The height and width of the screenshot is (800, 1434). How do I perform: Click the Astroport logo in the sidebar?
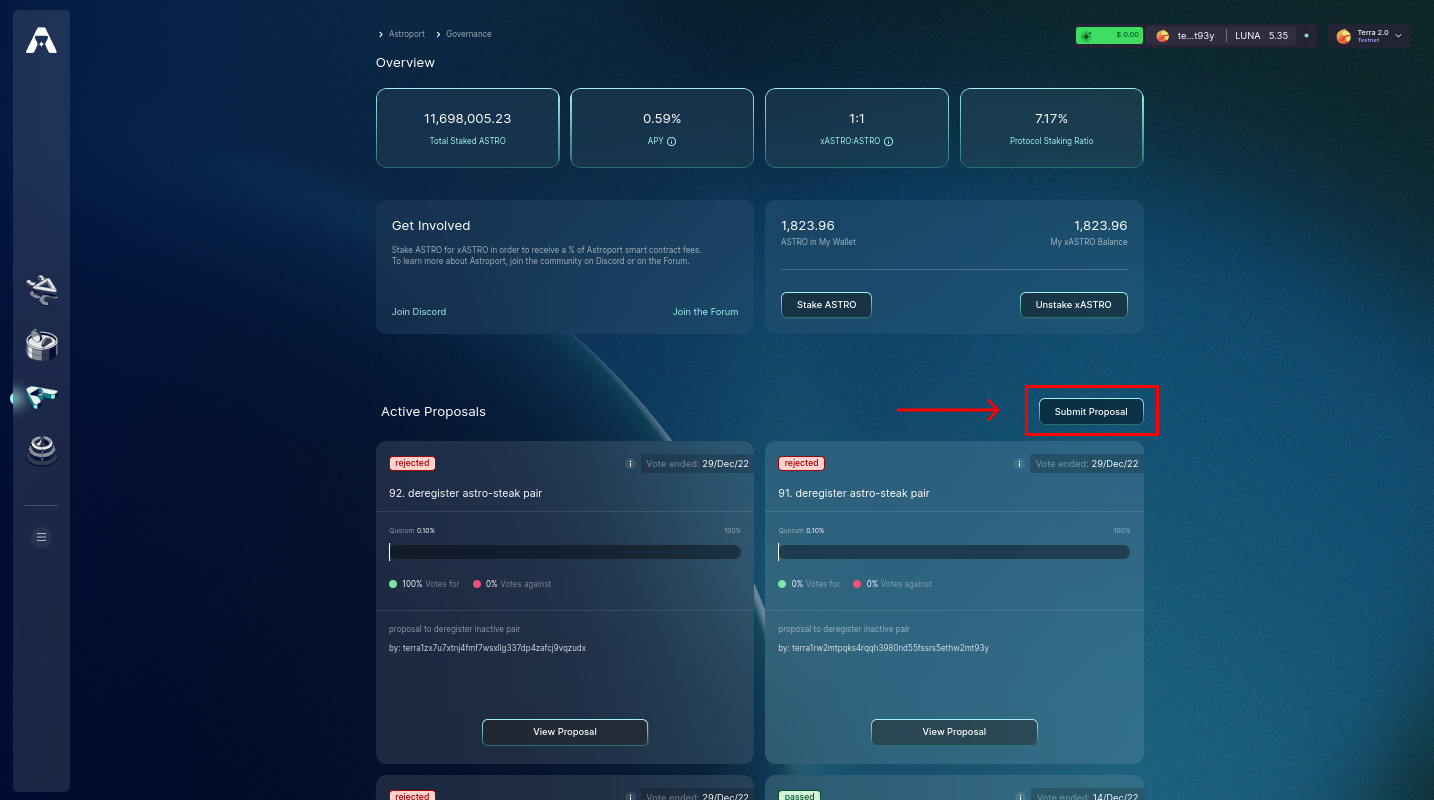click(41, 40)
